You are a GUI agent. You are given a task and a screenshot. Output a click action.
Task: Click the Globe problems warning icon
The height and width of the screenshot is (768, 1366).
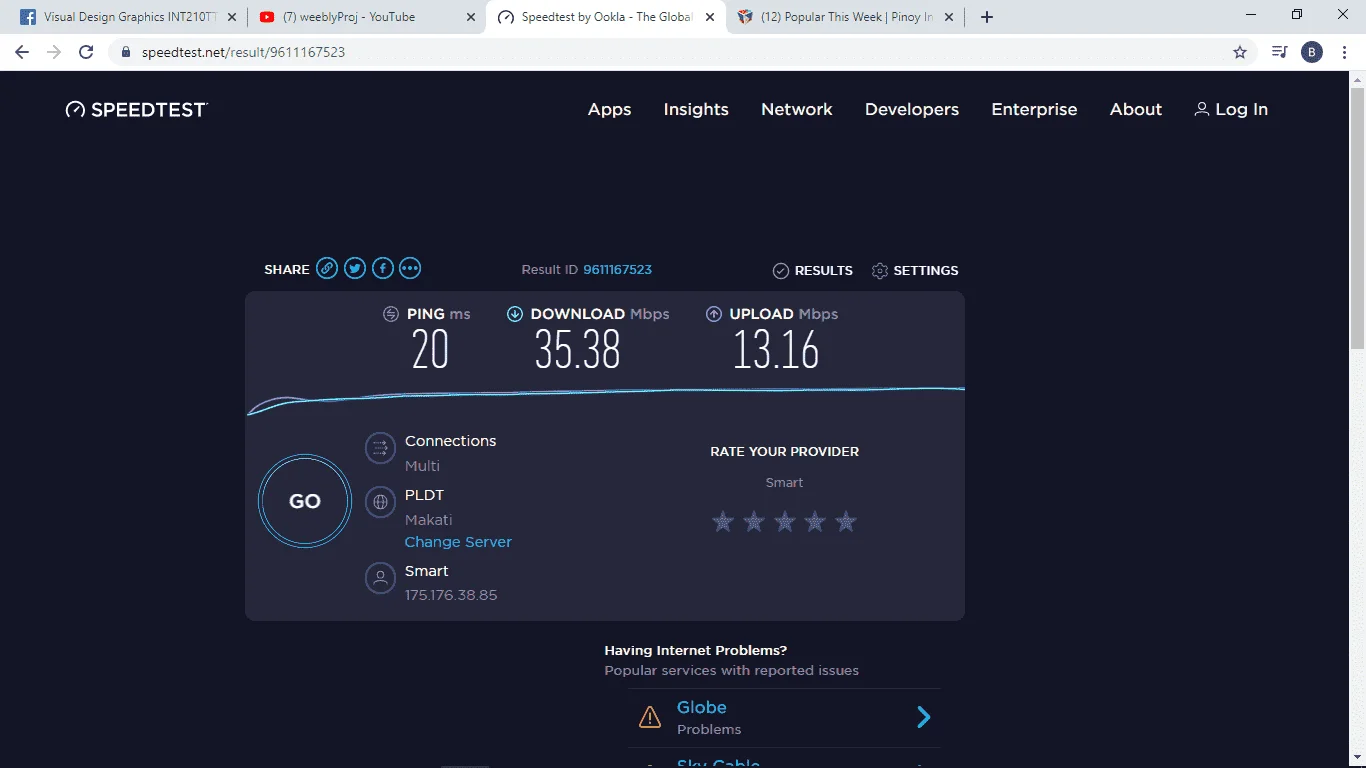(650, 717)
